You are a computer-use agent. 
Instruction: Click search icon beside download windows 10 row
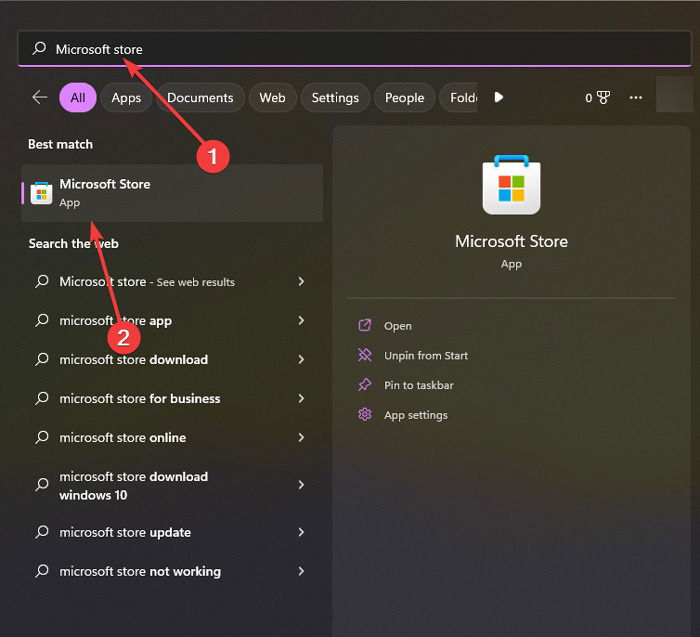[x=42, y=484]
